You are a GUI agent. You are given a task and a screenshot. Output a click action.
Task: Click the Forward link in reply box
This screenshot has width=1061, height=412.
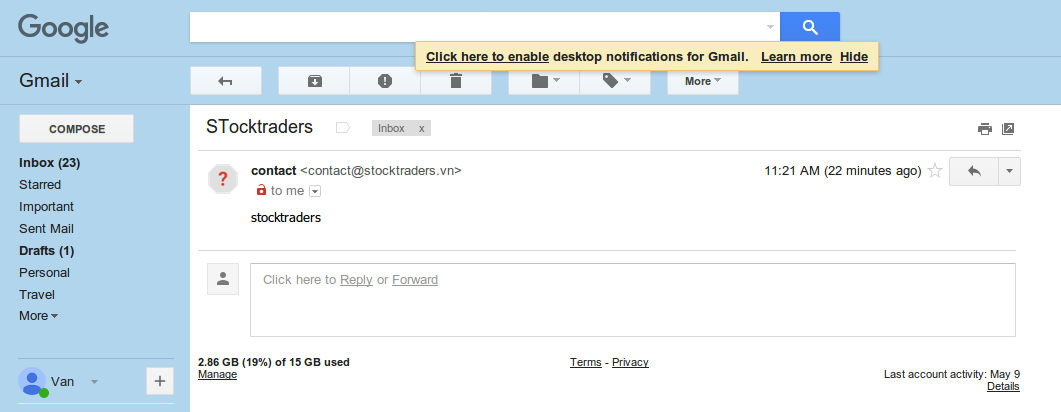(415, 279)
